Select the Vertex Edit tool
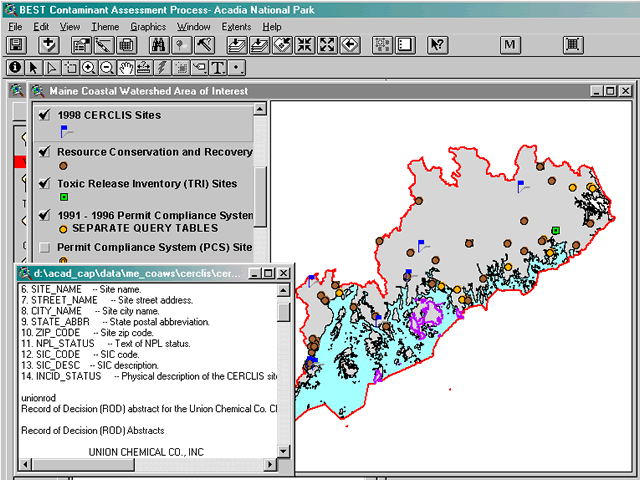 tap(52, 67)
